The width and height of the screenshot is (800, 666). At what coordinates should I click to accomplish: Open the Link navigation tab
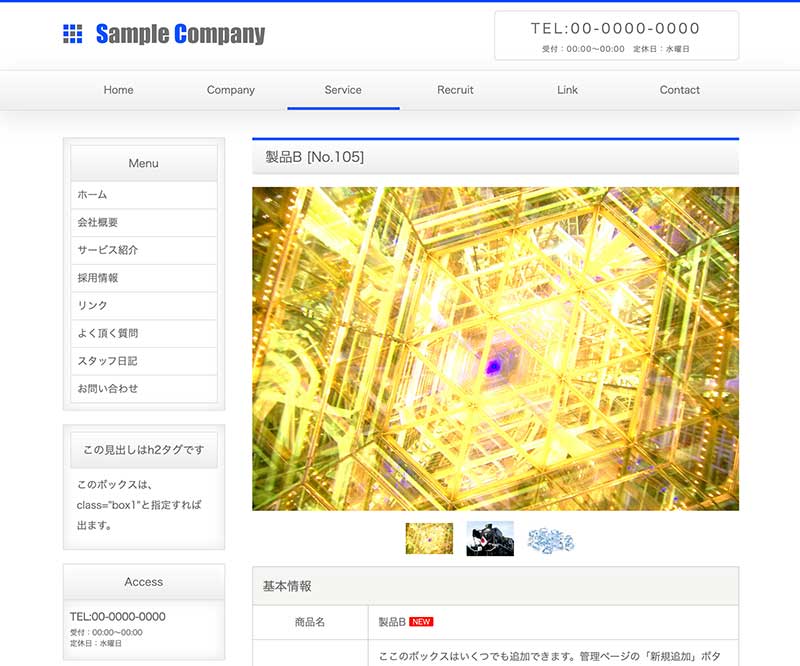pos(567,90)
